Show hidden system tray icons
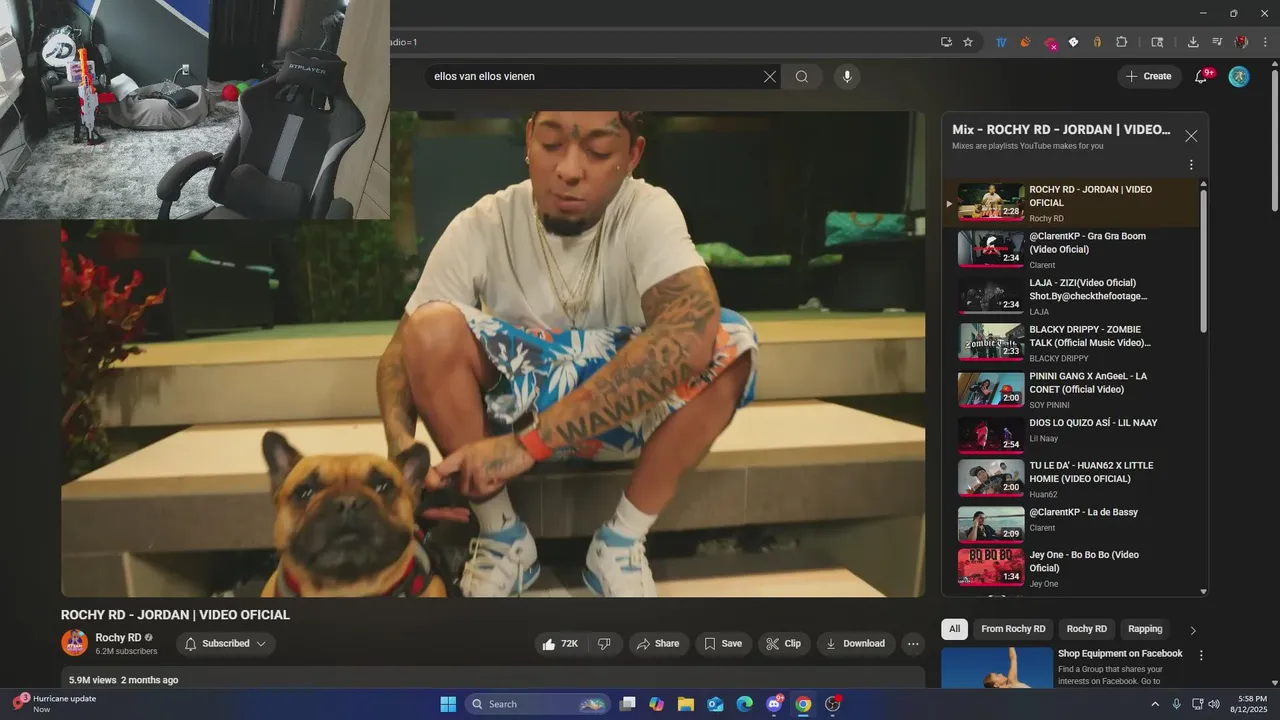1280x720 pixels. click(x=1155, y=704)
